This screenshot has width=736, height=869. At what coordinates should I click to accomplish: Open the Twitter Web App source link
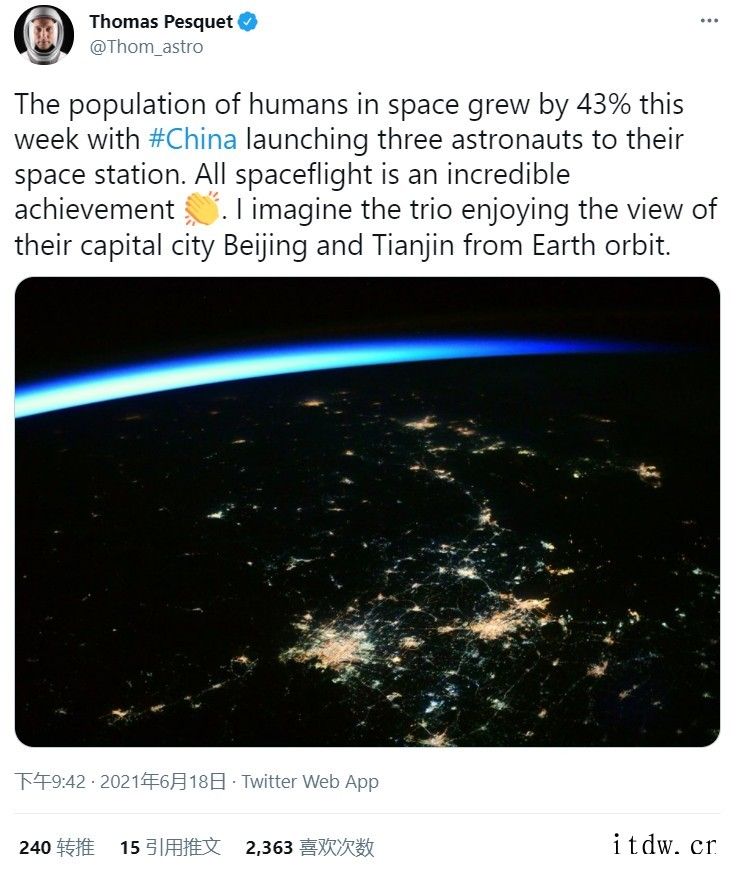[310, 781]
